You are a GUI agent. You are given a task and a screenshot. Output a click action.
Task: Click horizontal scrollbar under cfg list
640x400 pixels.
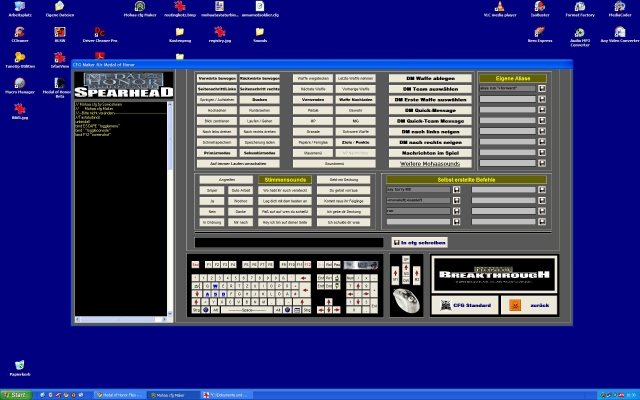pos(121,319)
